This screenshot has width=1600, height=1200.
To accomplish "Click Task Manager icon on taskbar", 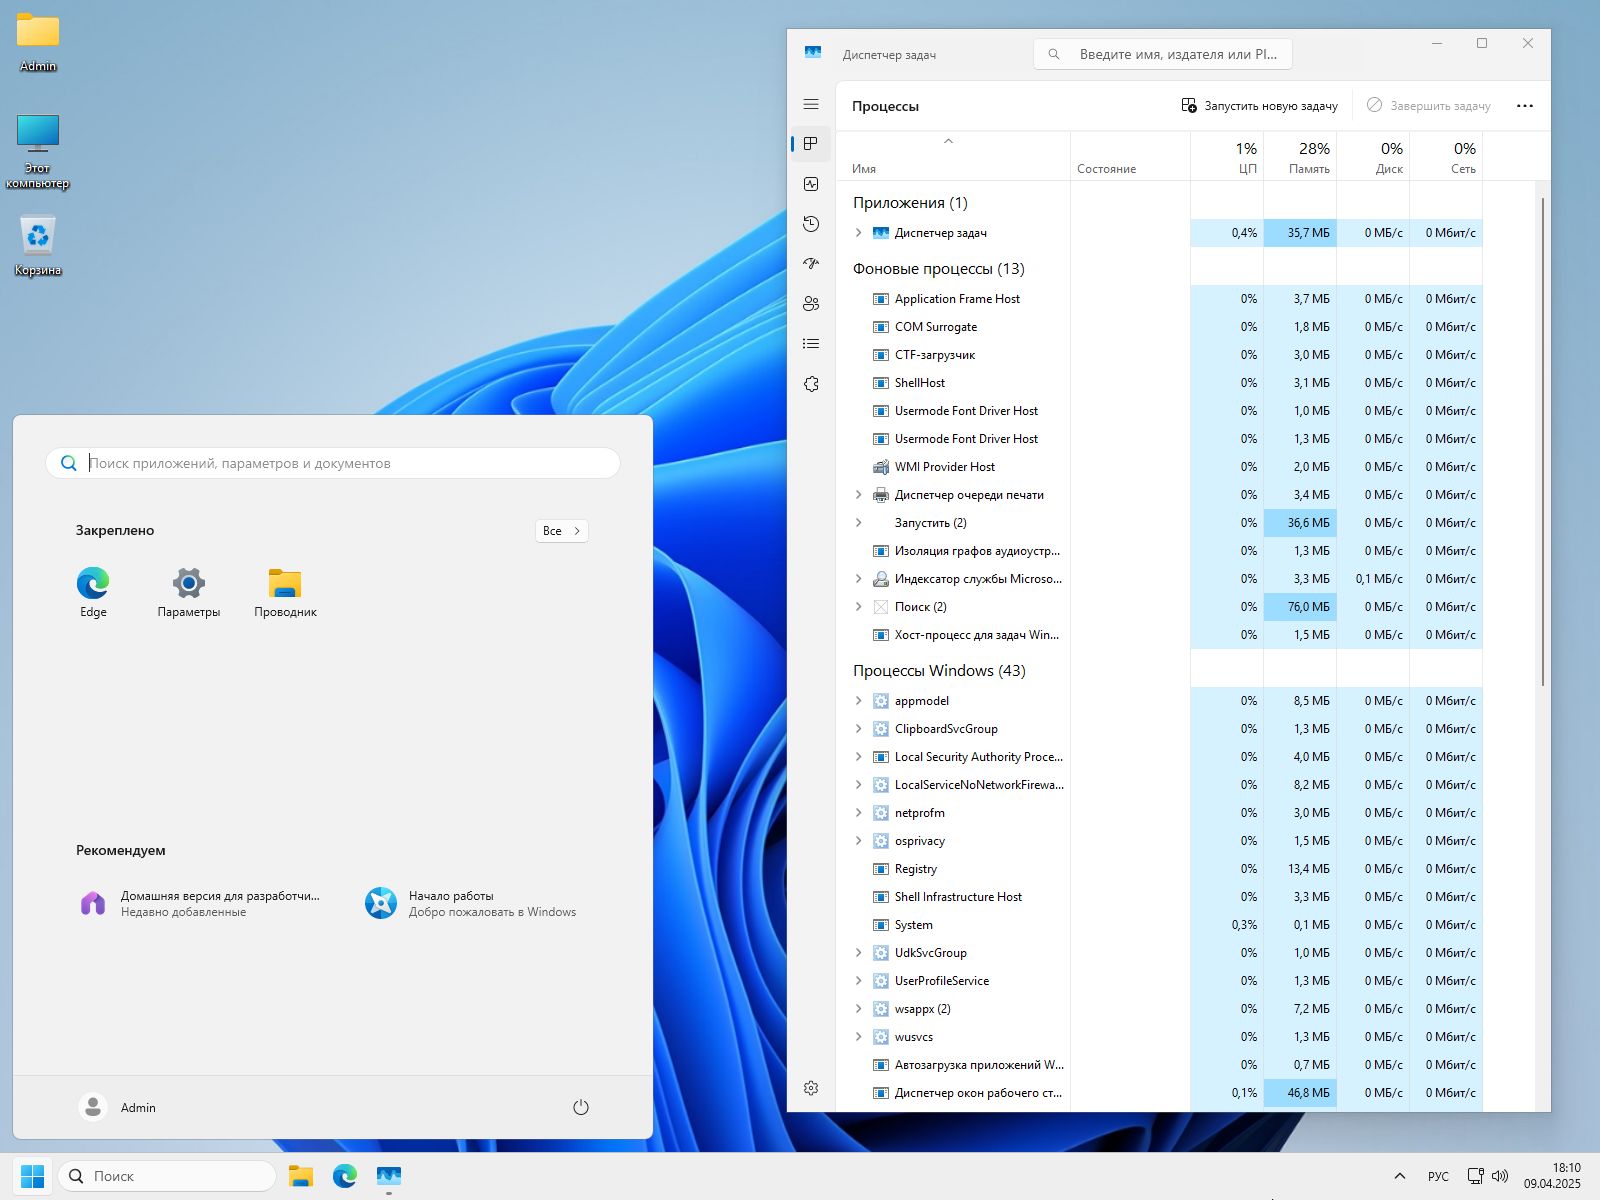I will point(389,1176).
